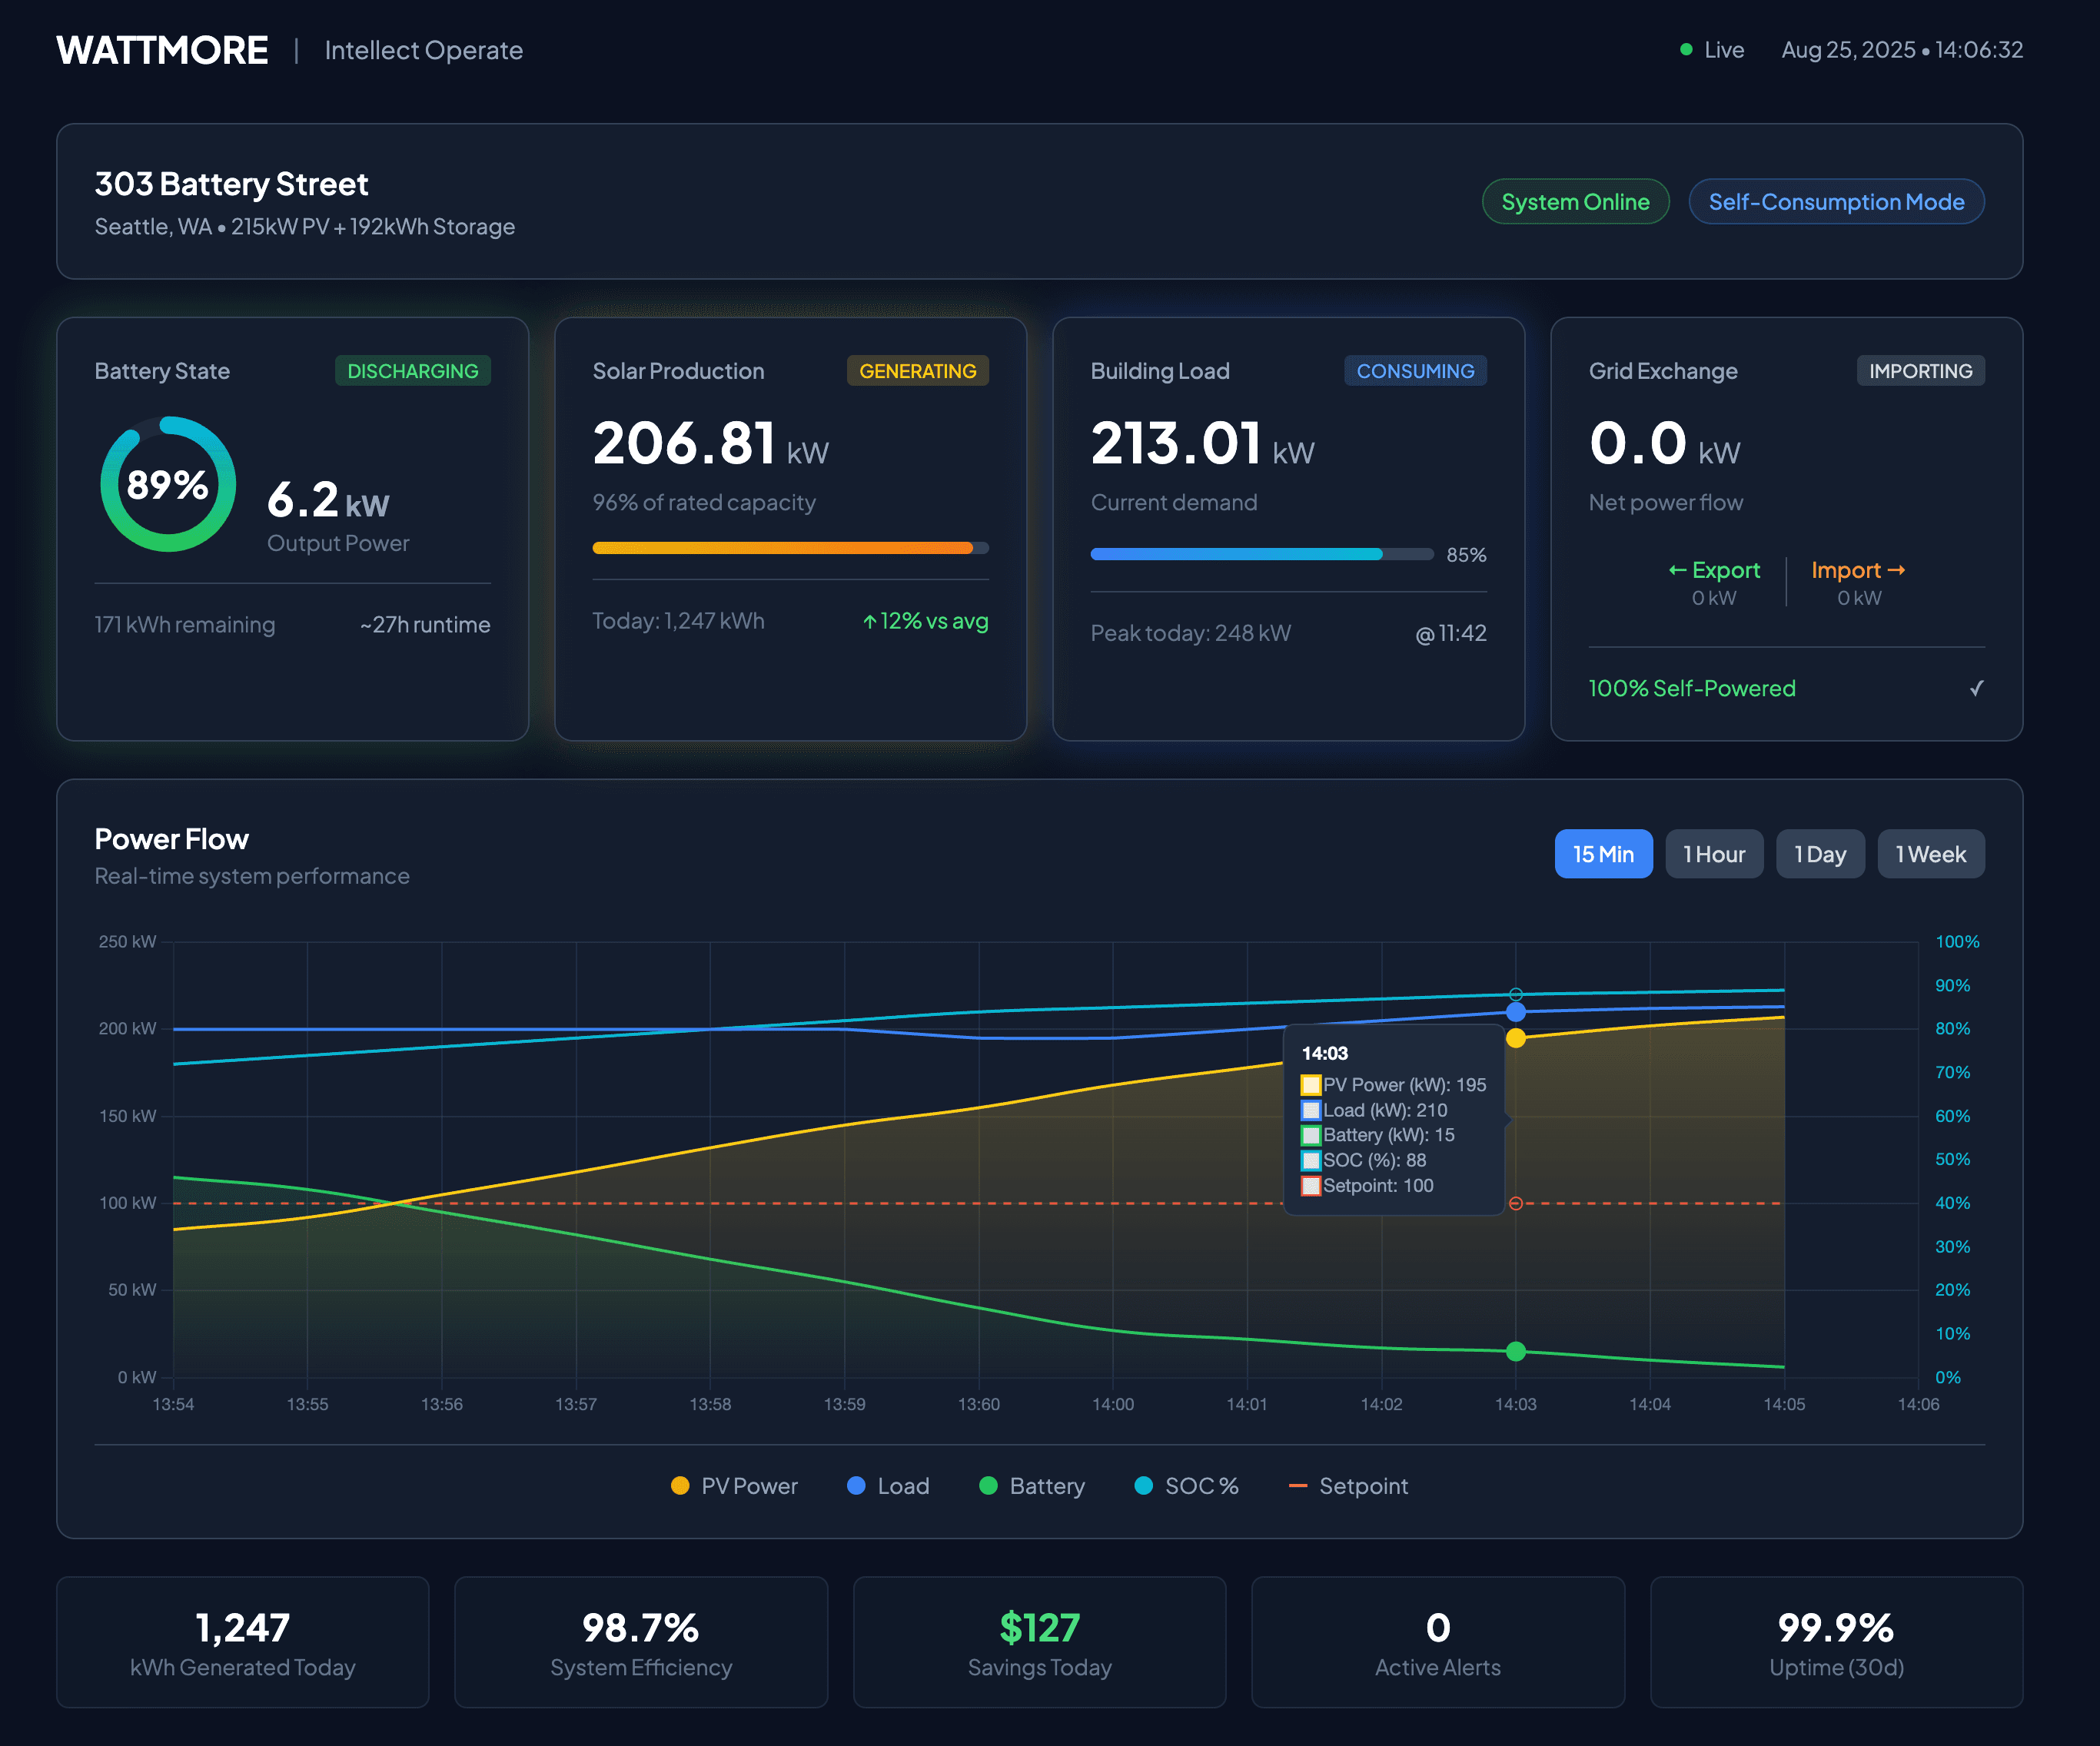Image resolution: width=2100 pixels, height=1746 pixels.
Task: Toggle the GENERATING badge on Solar Production
Action: click(917, 371)
